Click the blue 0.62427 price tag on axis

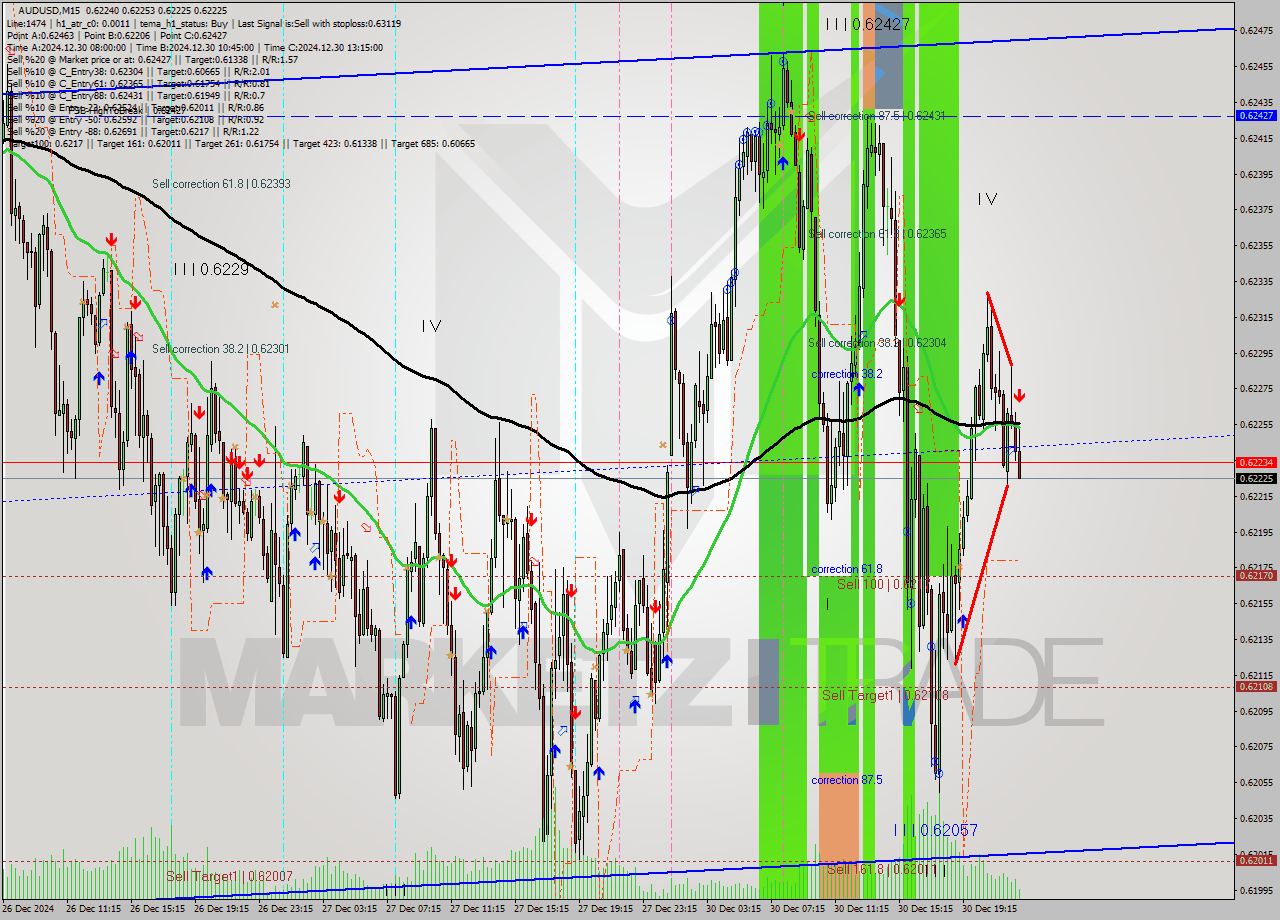[1256, 116]
